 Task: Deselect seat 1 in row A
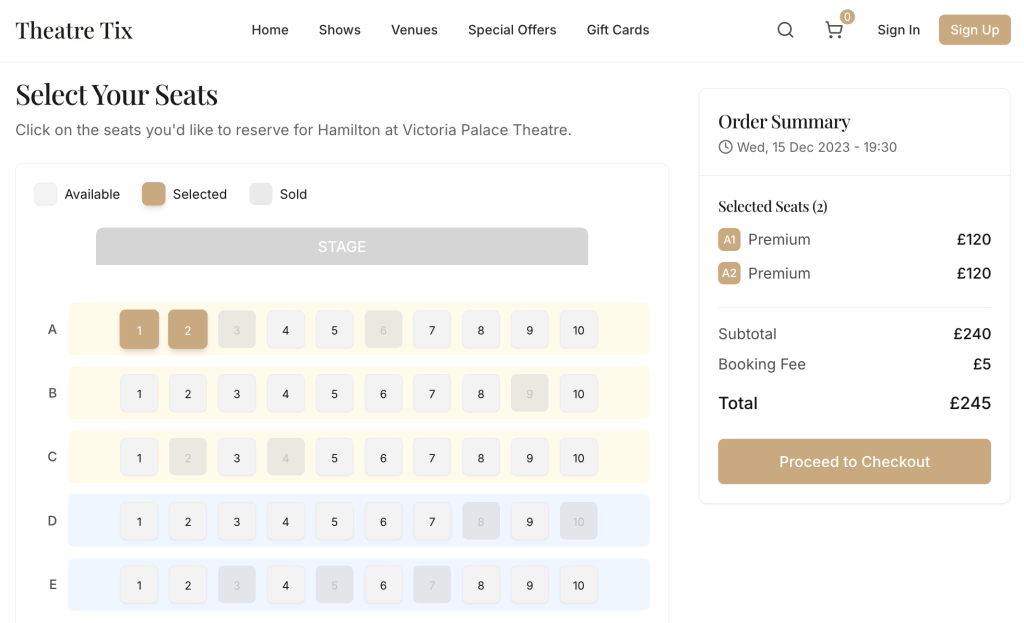coord(139,330)
